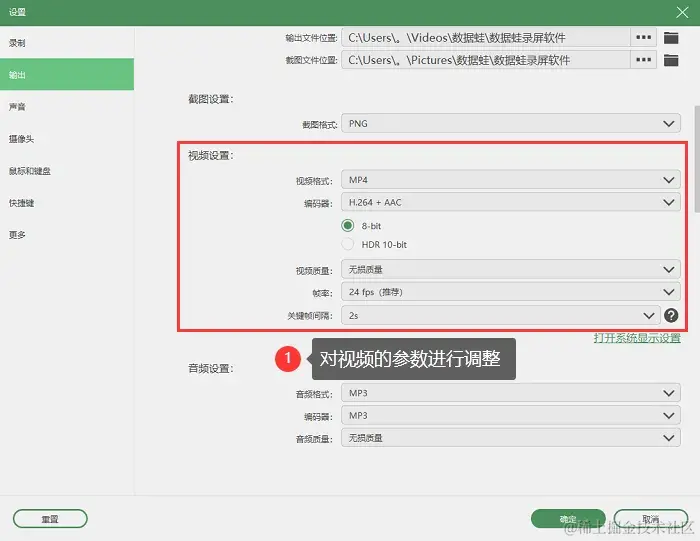Screen dimensions: 700x541
Task: Expand the H.264 + AAC encoder dropdown
Action: point(511,202)
